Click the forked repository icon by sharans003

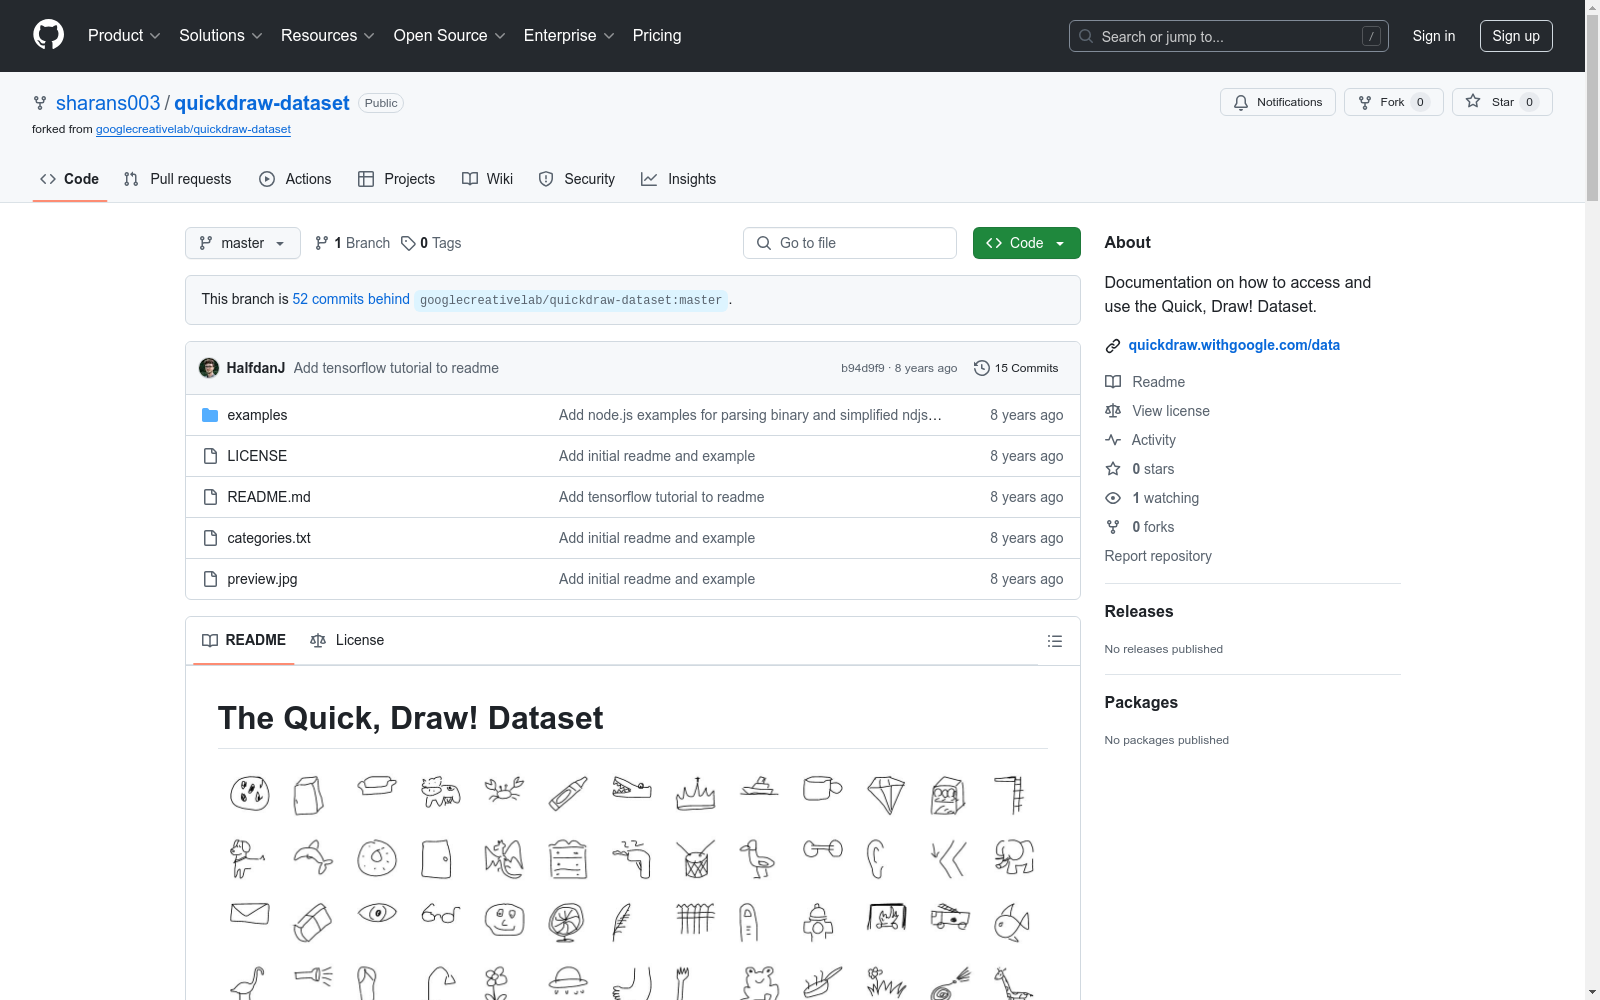click(40, 103)
